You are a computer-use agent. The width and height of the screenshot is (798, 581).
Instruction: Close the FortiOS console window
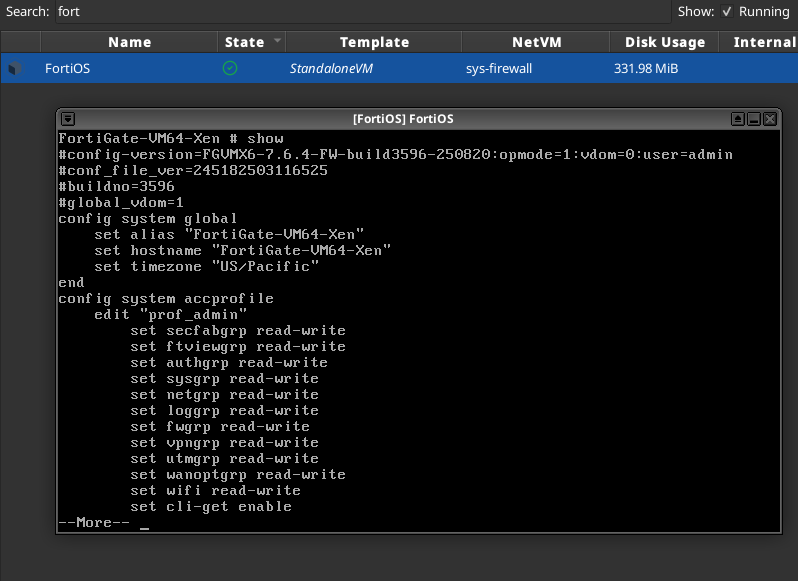point(769,118)
